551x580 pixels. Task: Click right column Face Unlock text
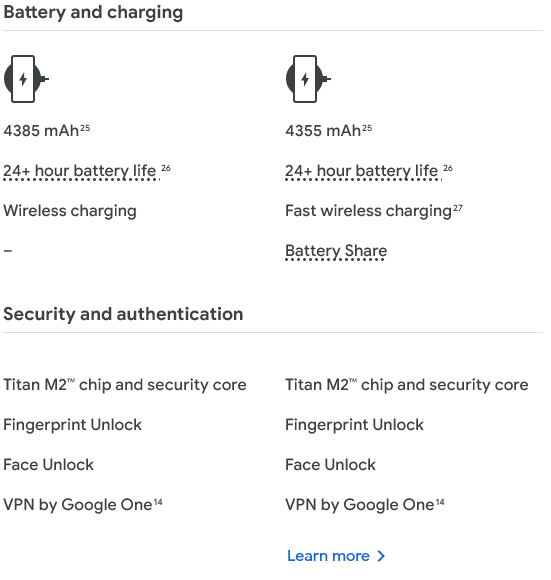click(x=330, y=465)
